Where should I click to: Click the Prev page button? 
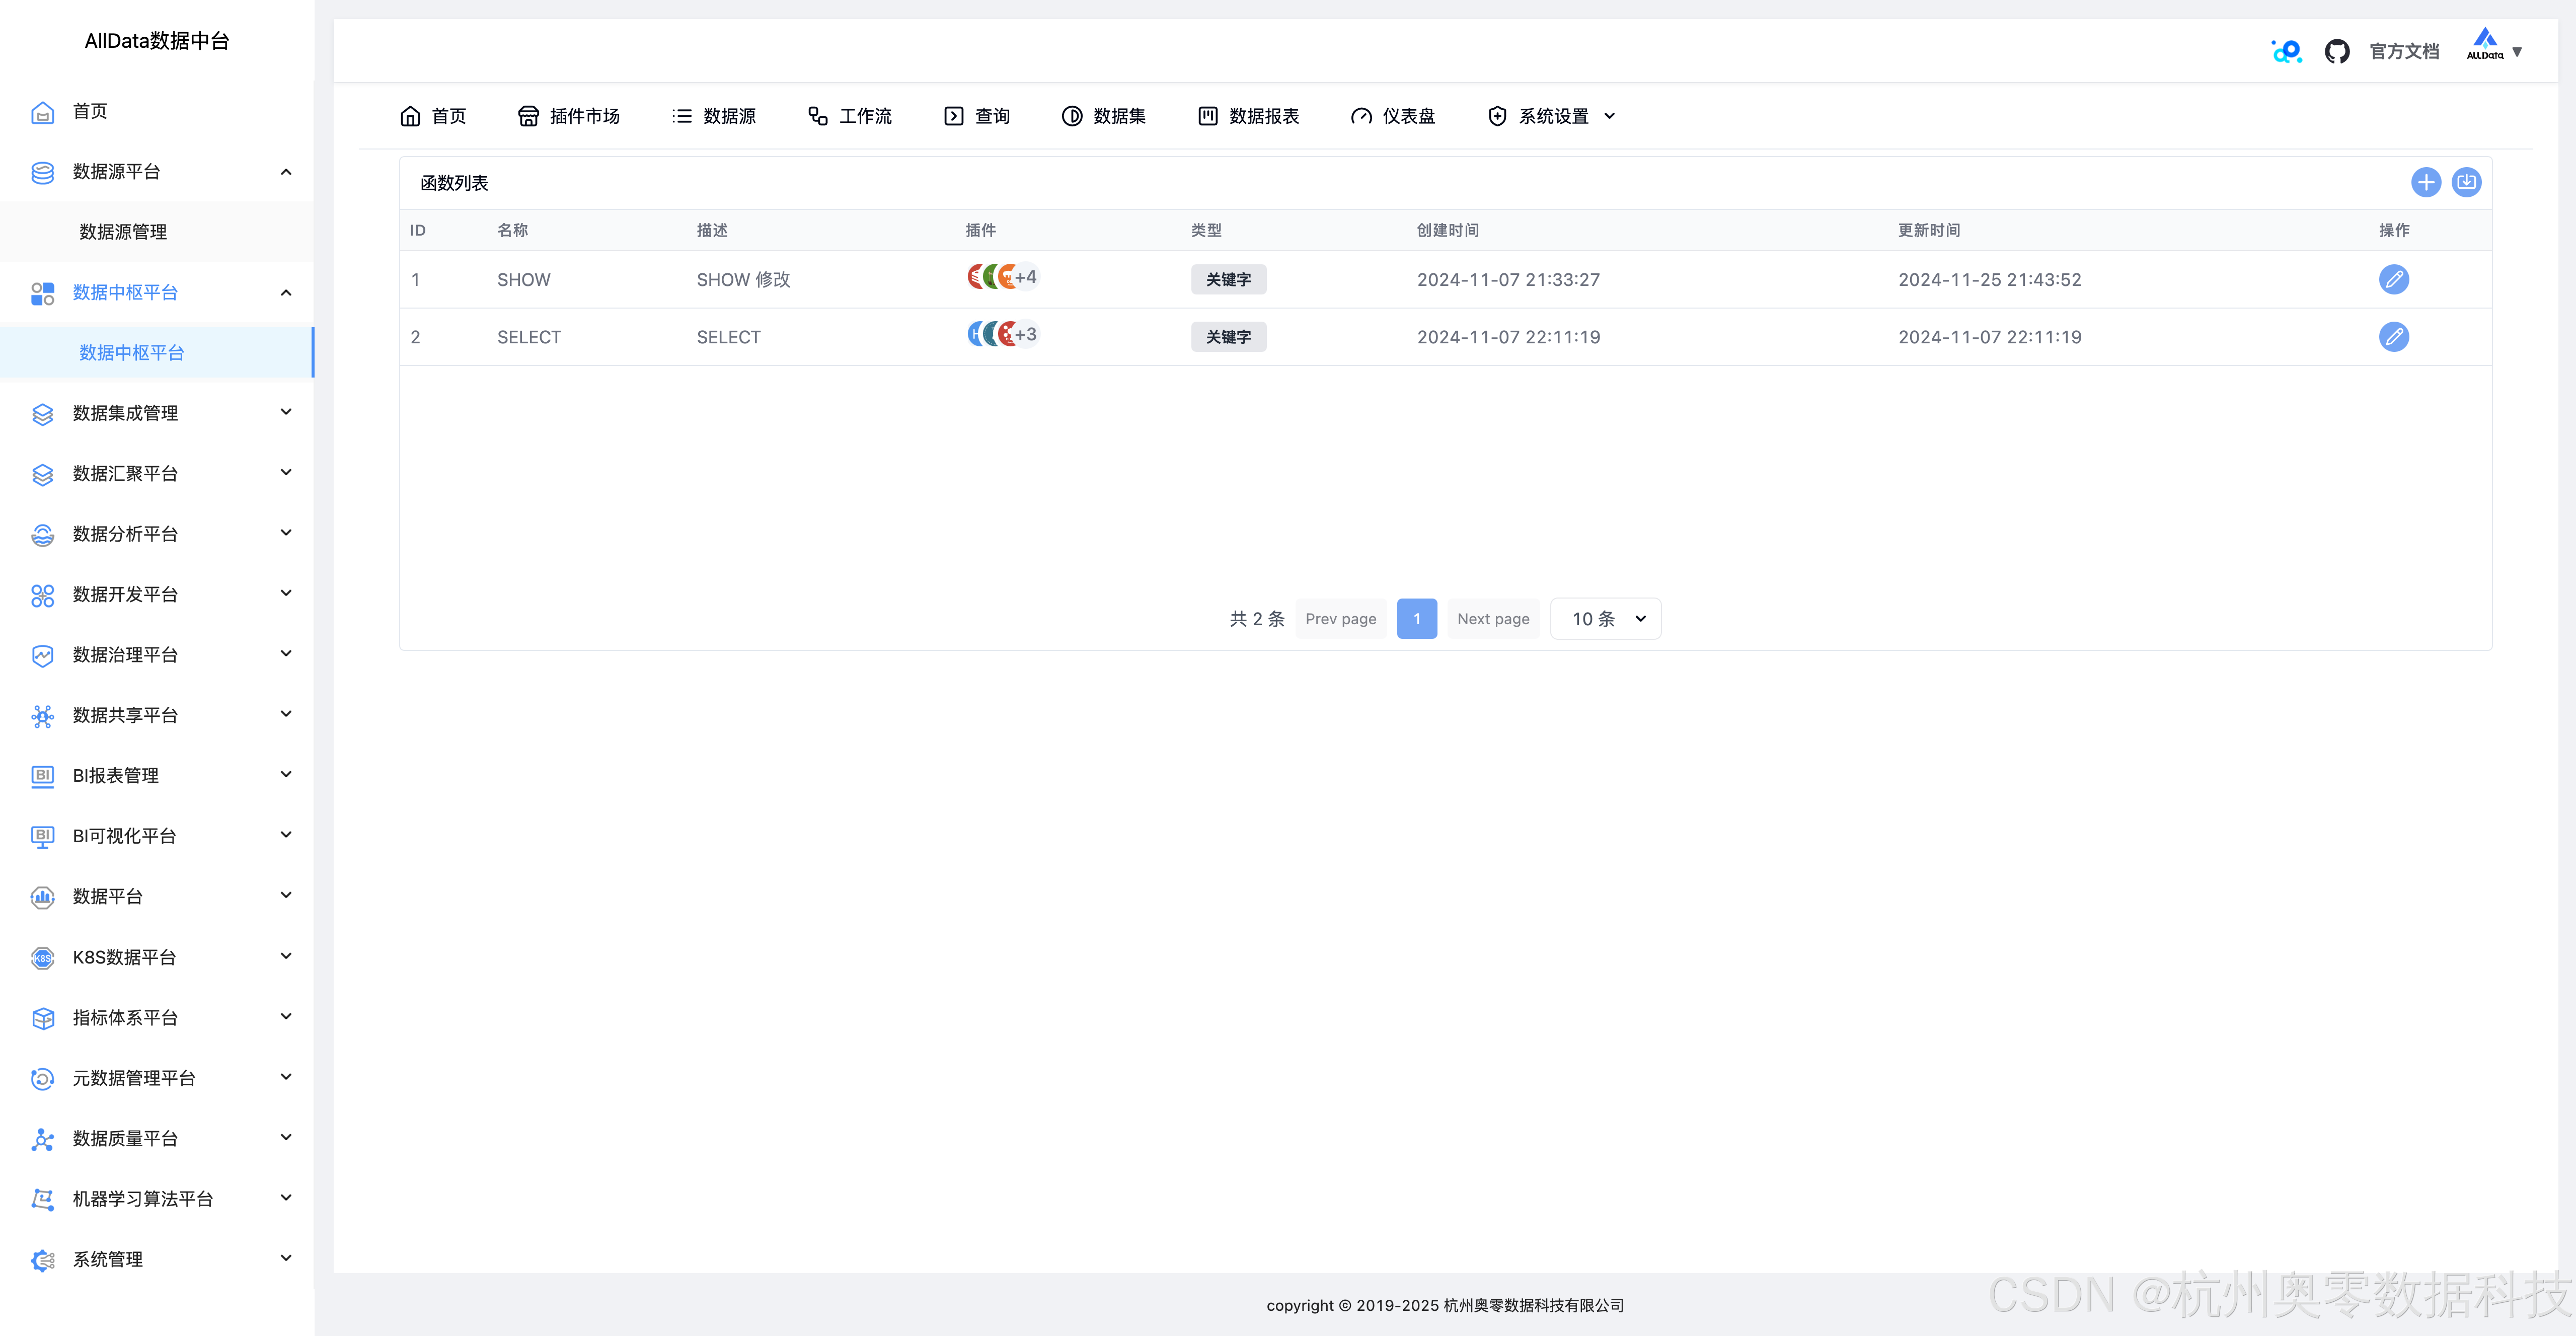pos(1340,619)
